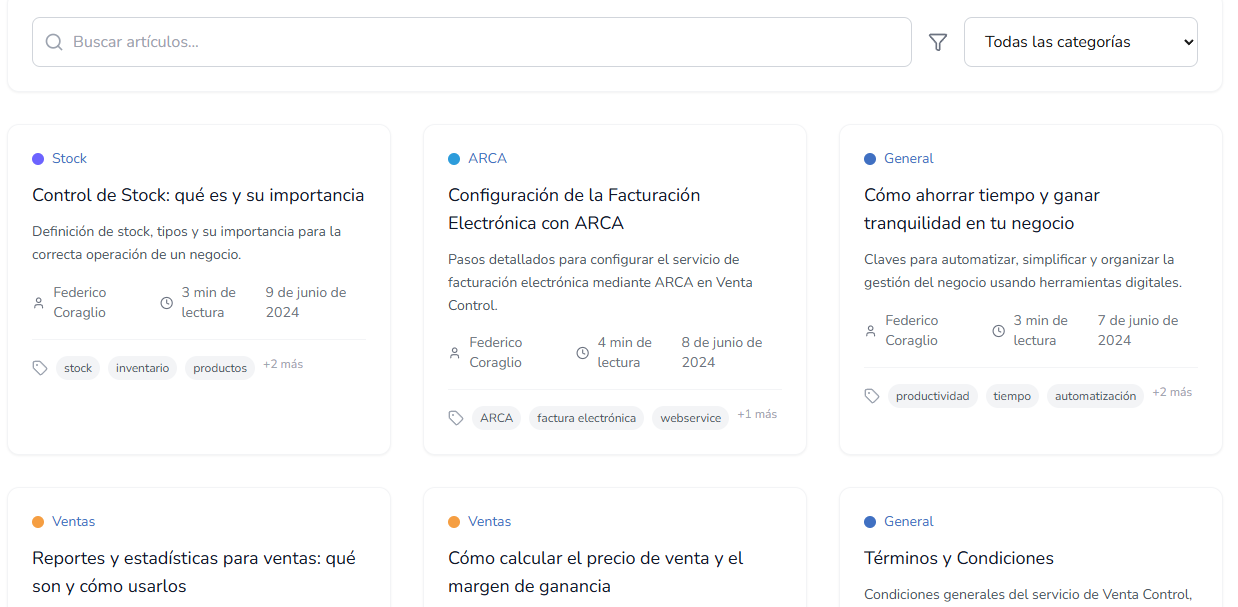
Task: Select the ARCA tag chip
Action: (x=497, y=418)
